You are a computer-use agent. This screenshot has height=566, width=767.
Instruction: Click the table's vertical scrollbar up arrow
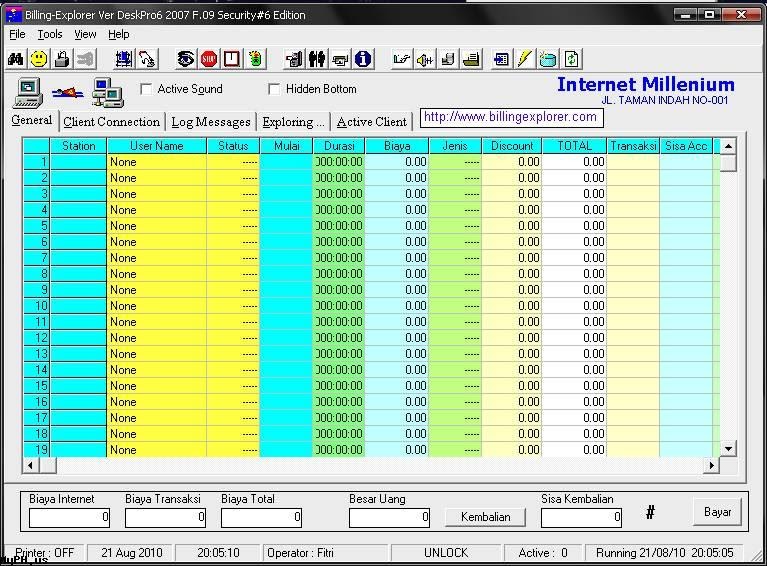[x=728, y=146]
